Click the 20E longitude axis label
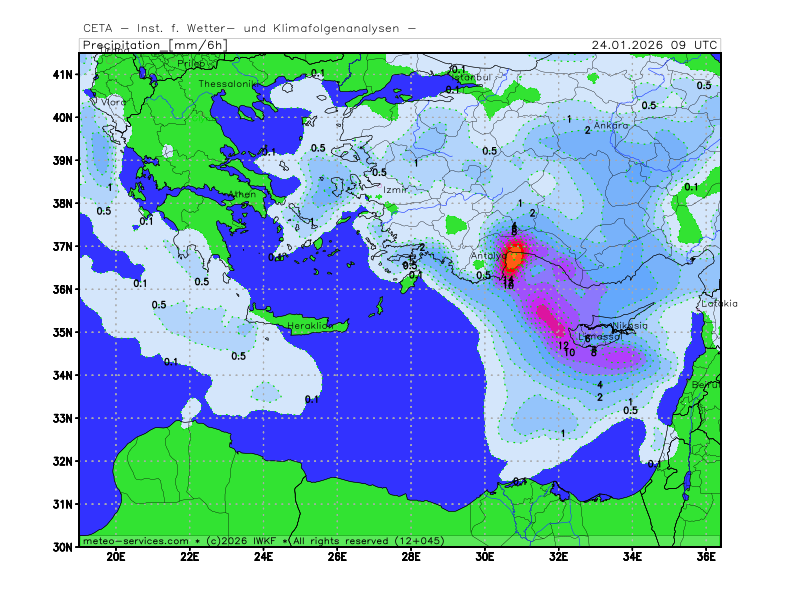800x600 pixels. [x=116, y=557]
